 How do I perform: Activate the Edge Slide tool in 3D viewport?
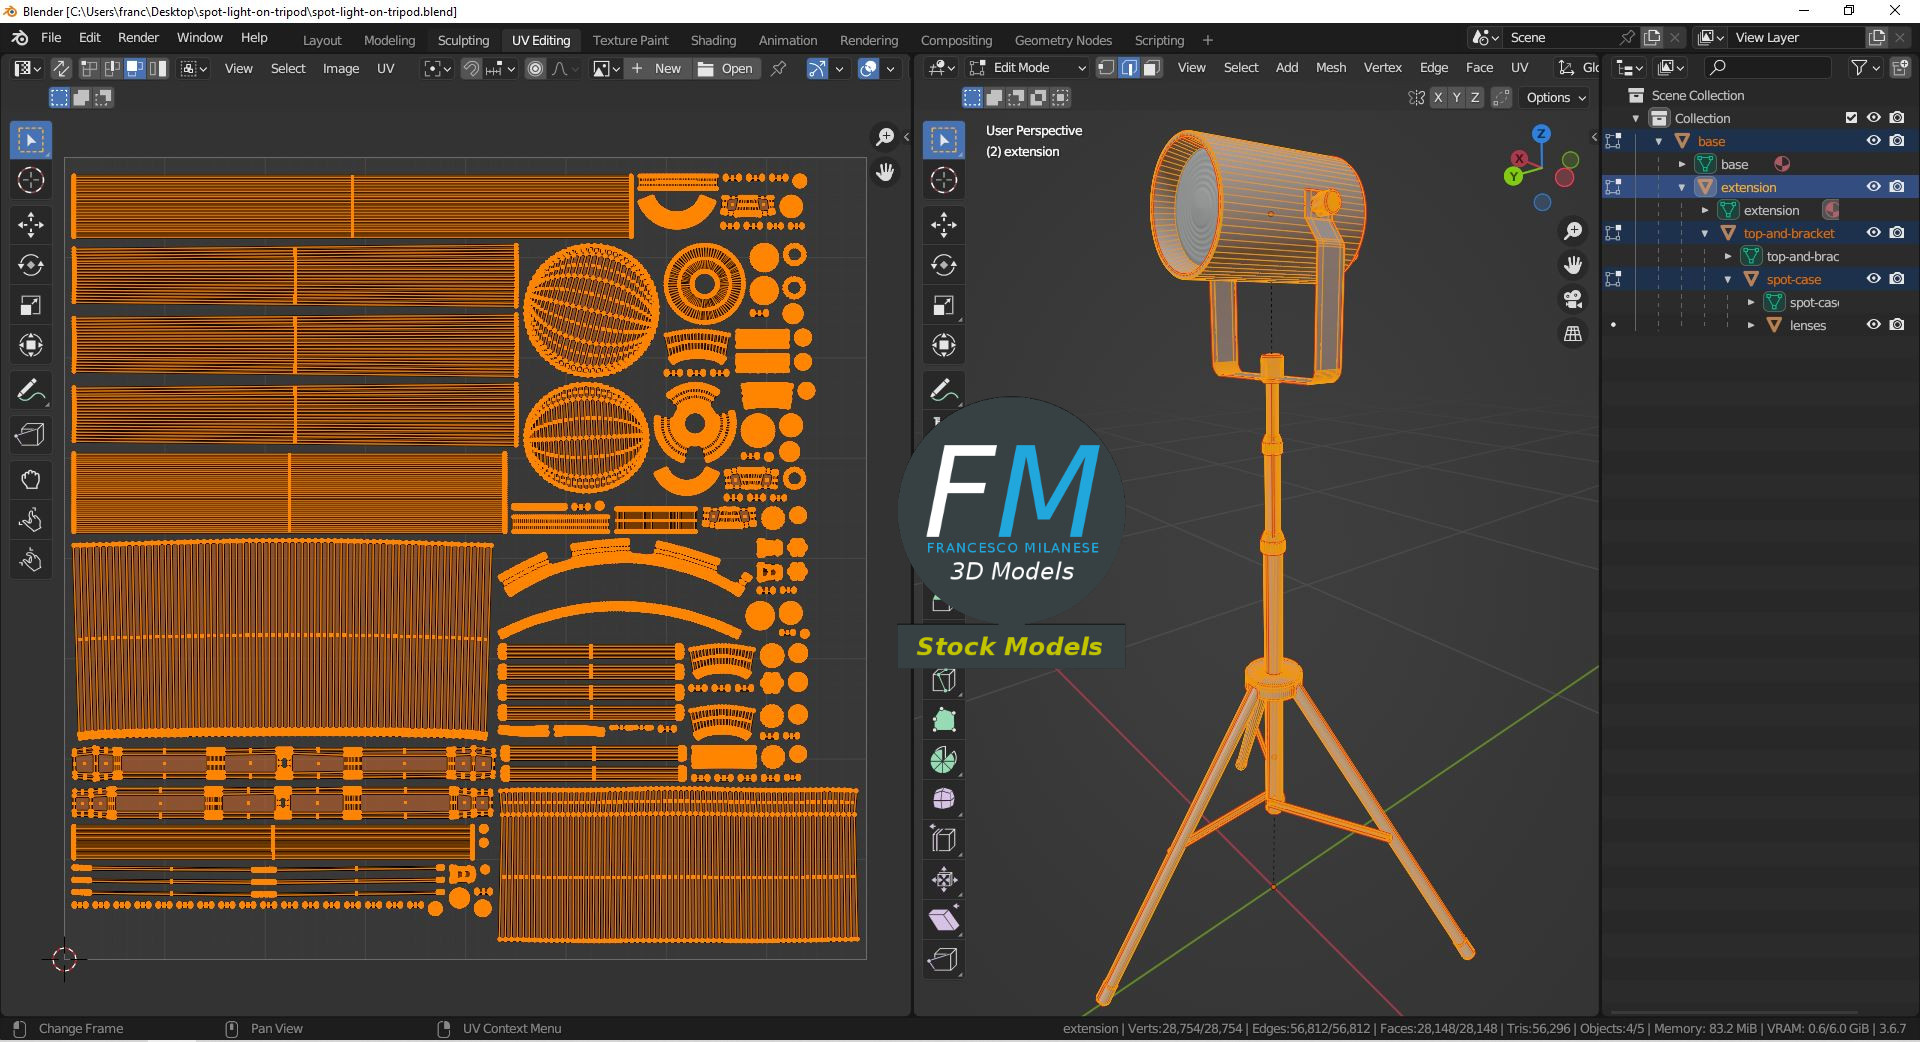coord(943,840)
